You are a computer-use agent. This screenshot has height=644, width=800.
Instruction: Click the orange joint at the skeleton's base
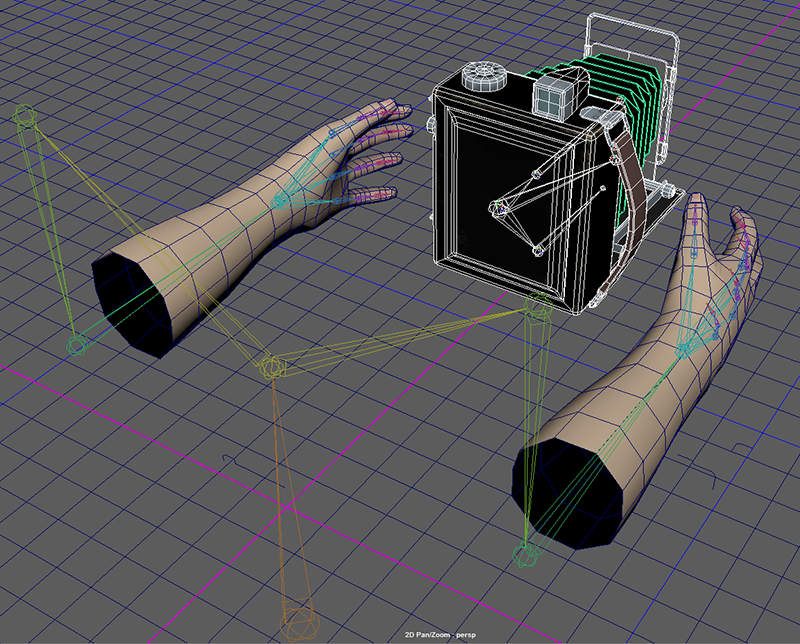(x=299, y=625)
